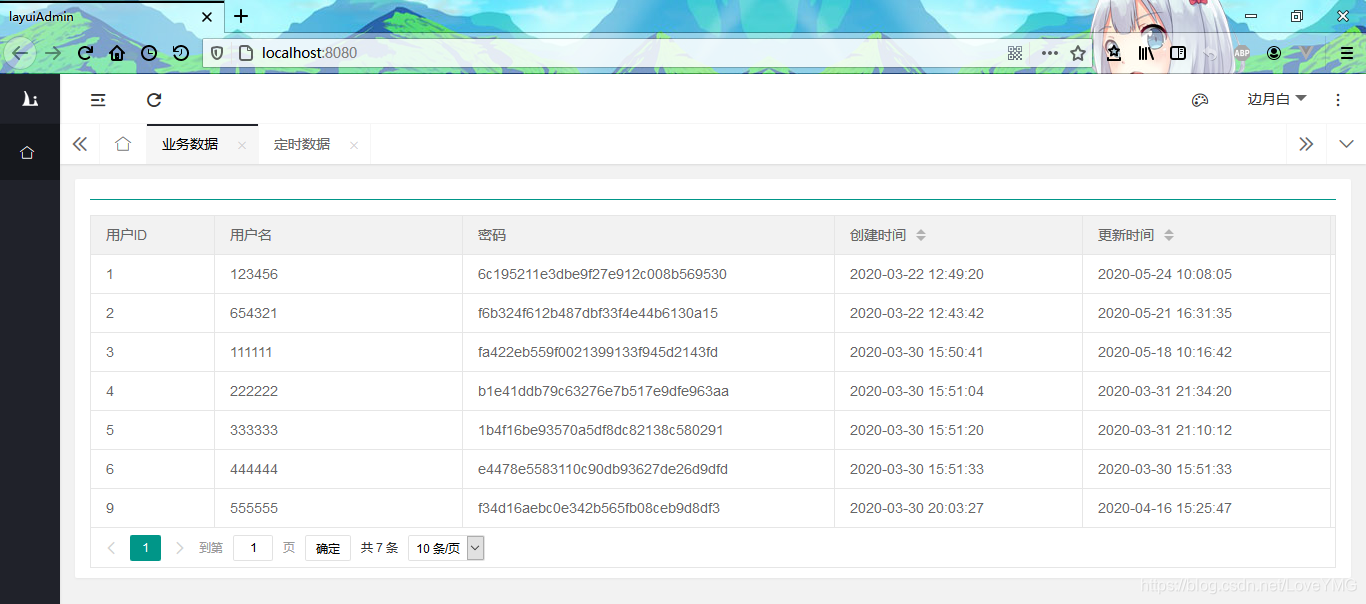Click password hash 6c195211e3dbe9f27e912c008b569530
The height and width of the screenshot is (604, 1366).
tap(602, 274)
